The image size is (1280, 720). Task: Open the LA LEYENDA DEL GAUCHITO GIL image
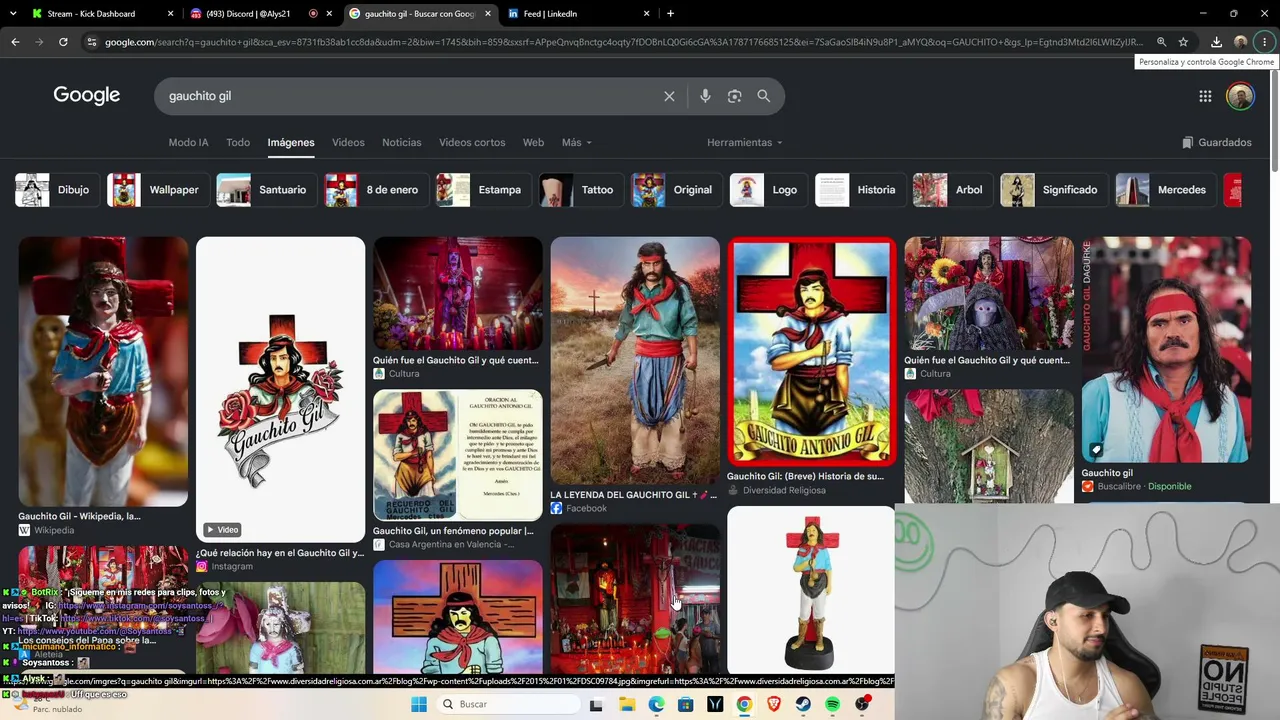(x=635, y=361)
